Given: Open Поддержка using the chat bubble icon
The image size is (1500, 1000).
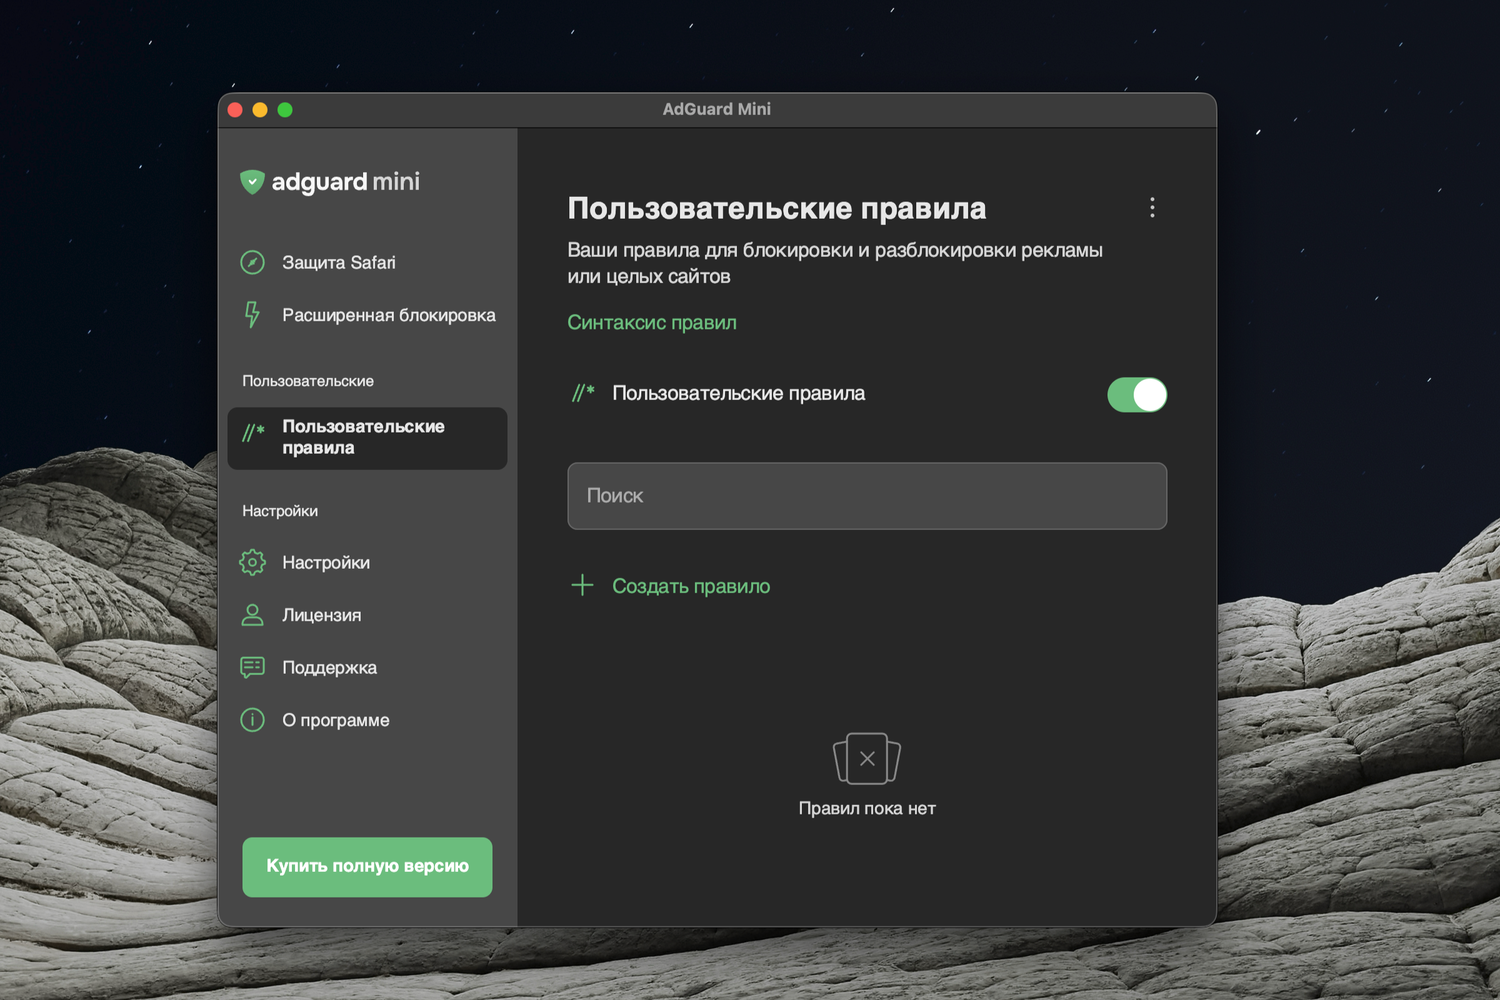Looking at the screenshot, I should point(253,667).
